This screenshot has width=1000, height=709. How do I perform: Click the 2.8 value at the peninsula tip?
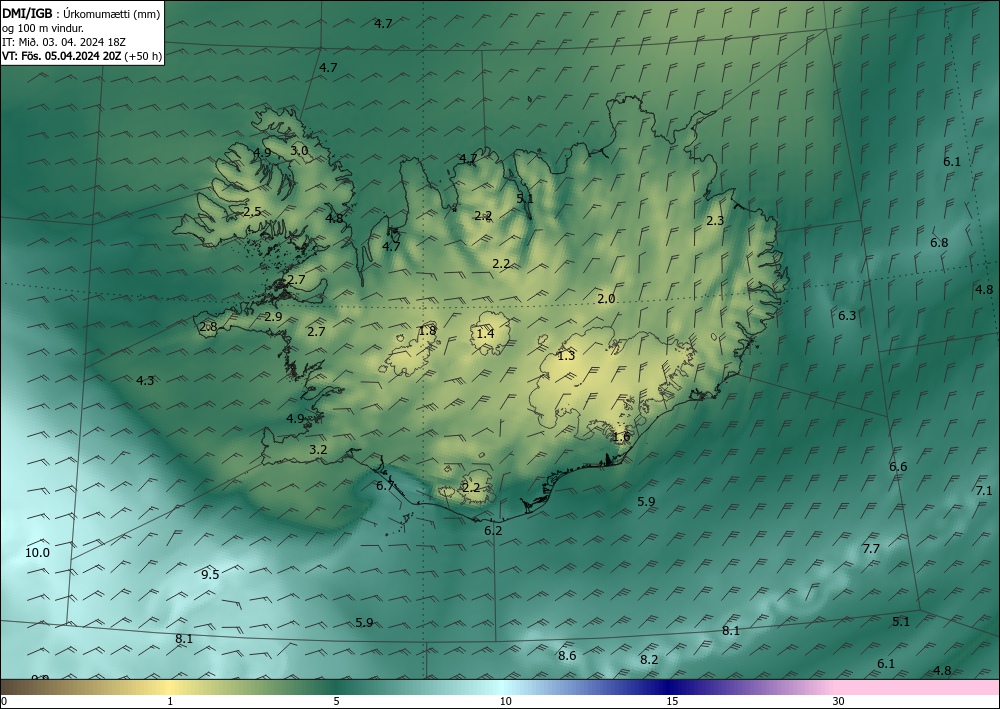(x=209, y=327)
